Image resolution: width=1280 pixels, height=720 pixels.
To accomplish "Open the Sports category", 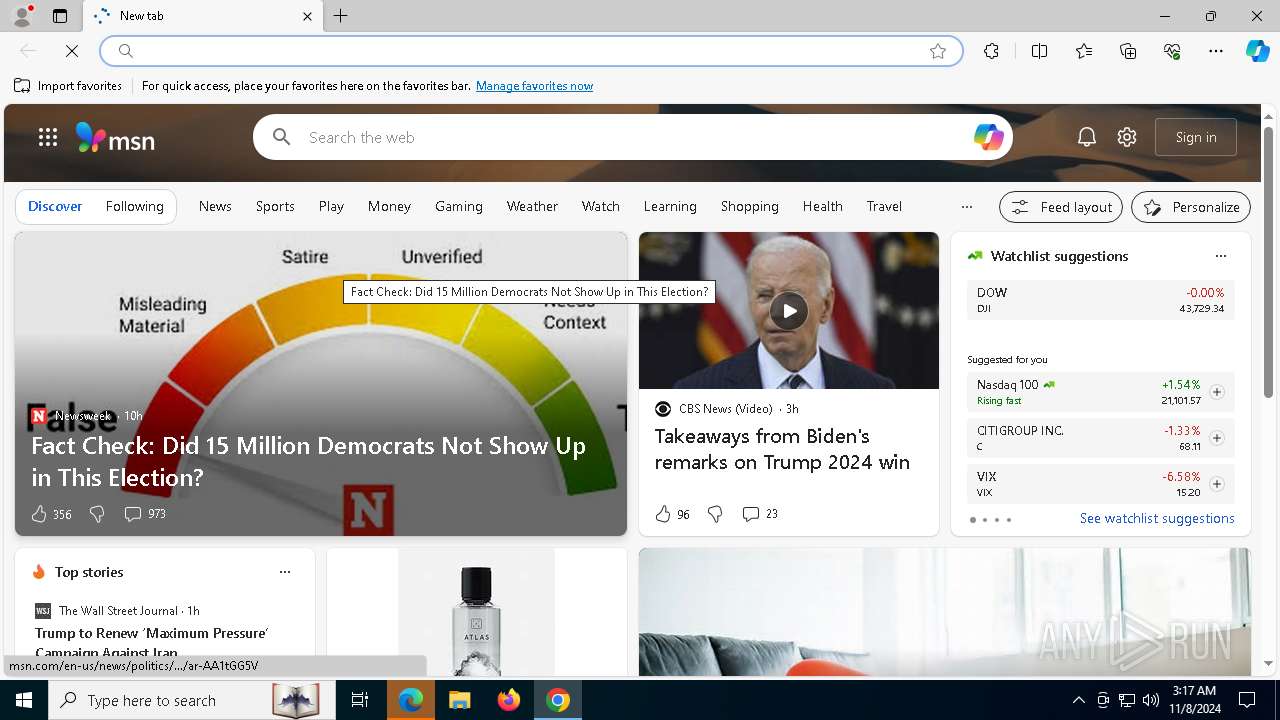I will (x=275, y=206).
